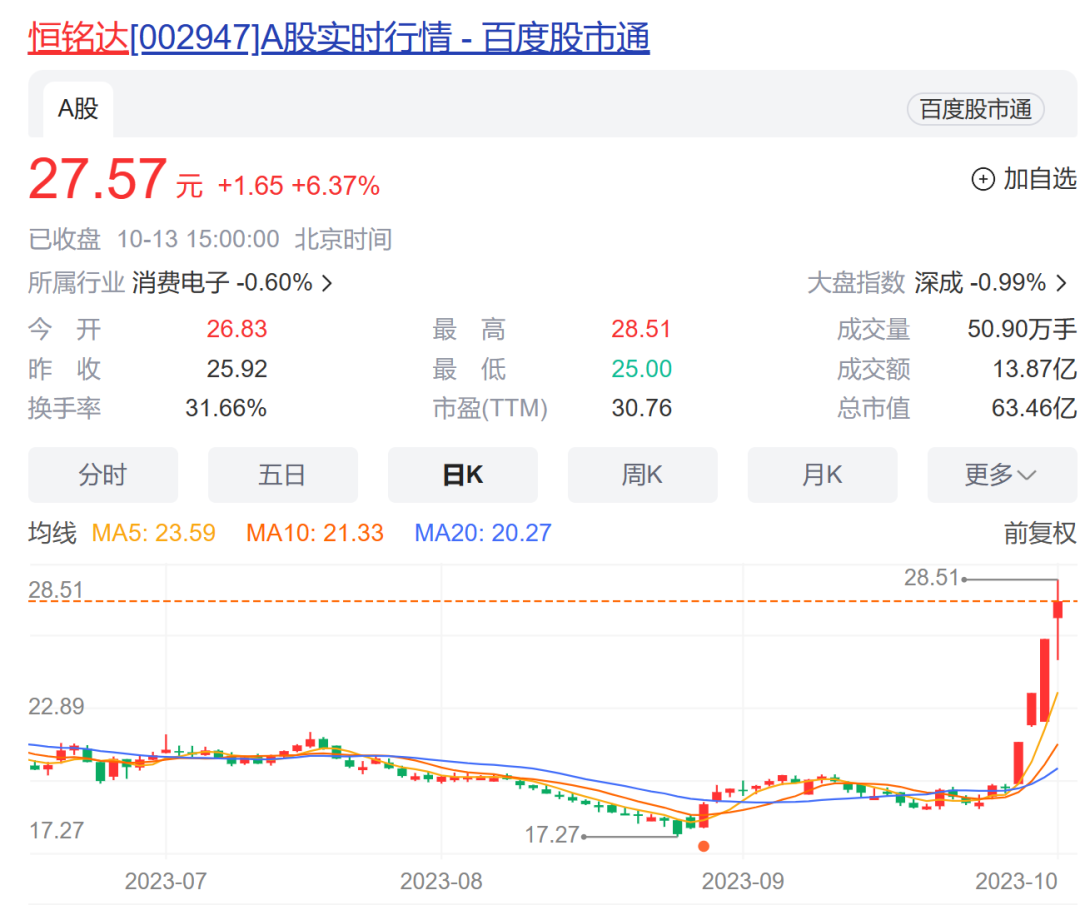Switch to the 周K chart tab

pyautogui.click(x=642, y=475)
